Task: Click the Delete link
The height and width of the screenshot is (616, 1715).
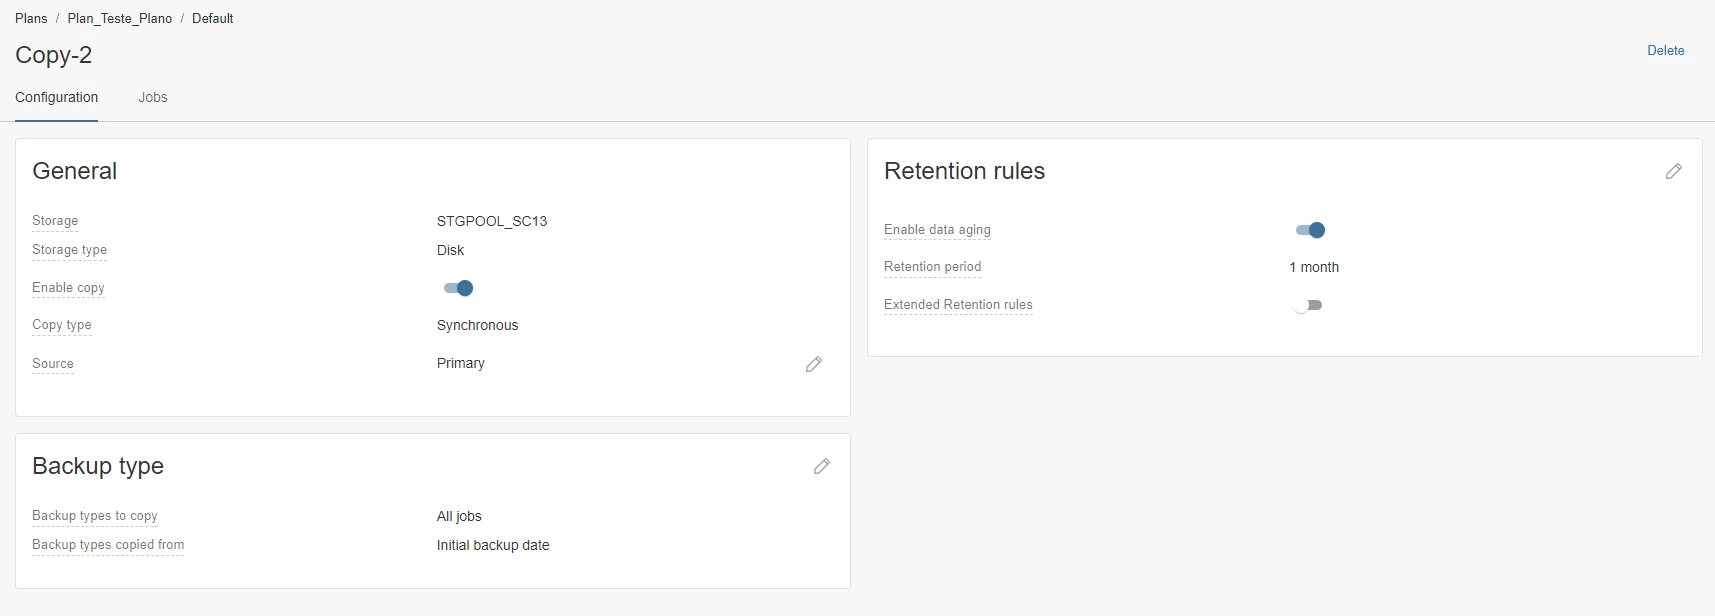Action: (x=1665, y=50)
